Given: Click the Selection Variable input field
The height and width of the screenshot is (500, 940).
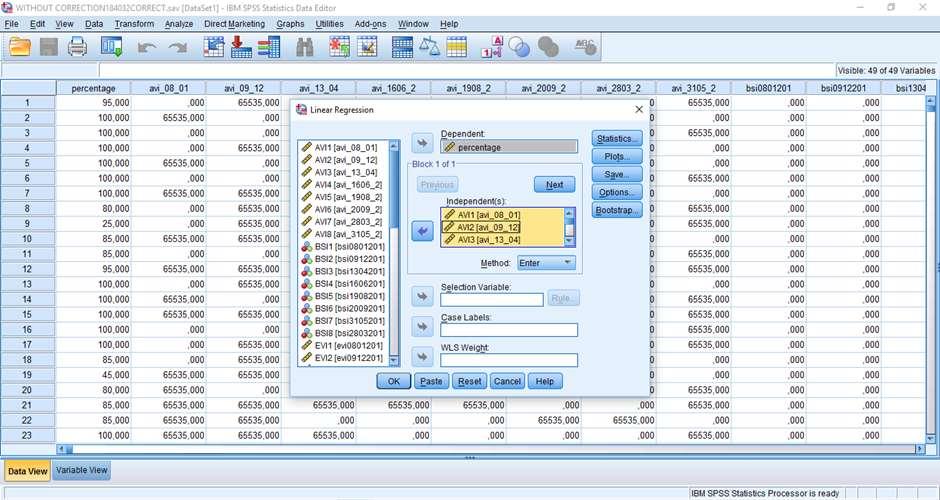Looking at the screenshot, I should 492,300.
